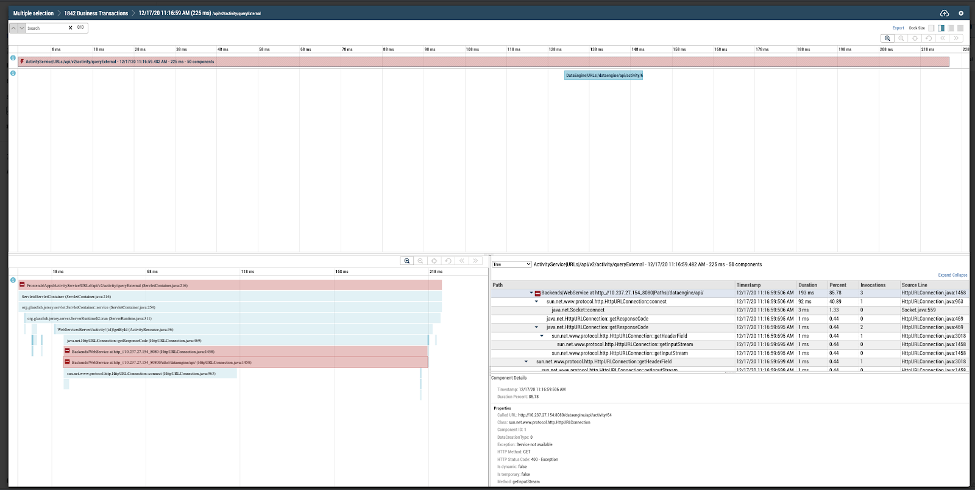Click into the Search text field
Viewport: 977px width, 491px height.
click(46, 28)
